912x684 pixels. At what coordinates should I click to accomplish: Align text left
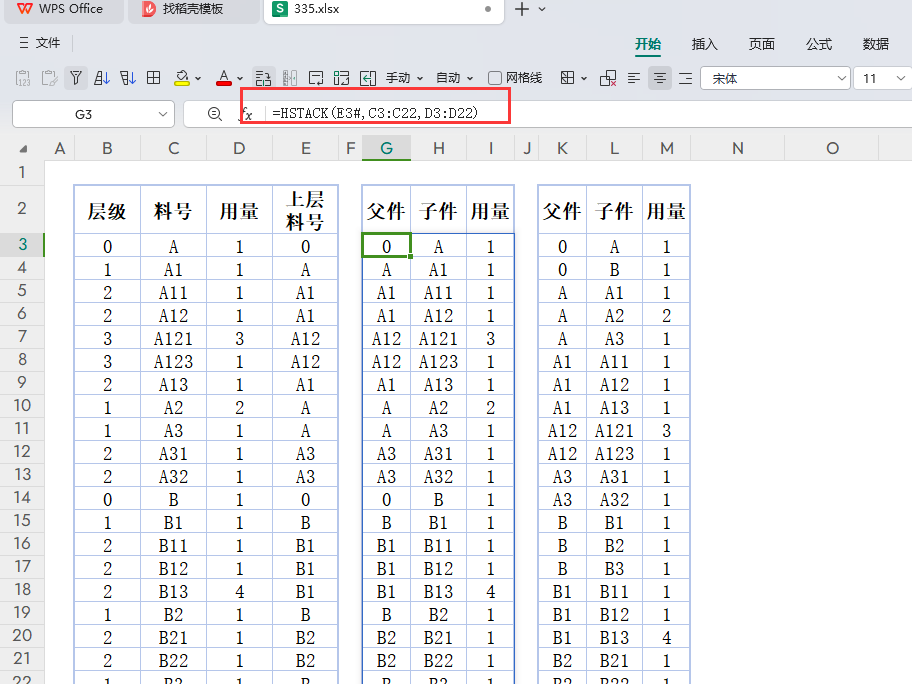pos(634,78)
